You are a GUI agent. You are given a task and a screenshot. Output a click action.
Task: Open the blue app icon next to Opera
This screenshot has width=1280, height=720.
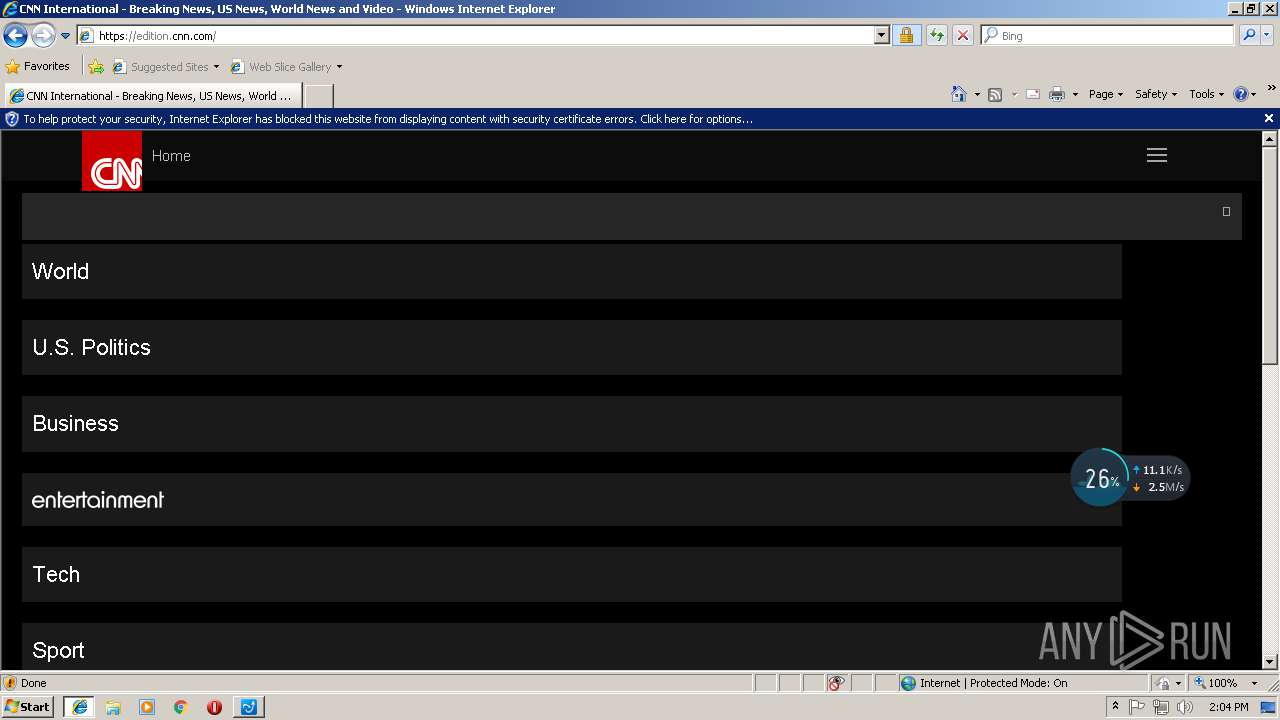pyautogui.click(x=248, y=707)
